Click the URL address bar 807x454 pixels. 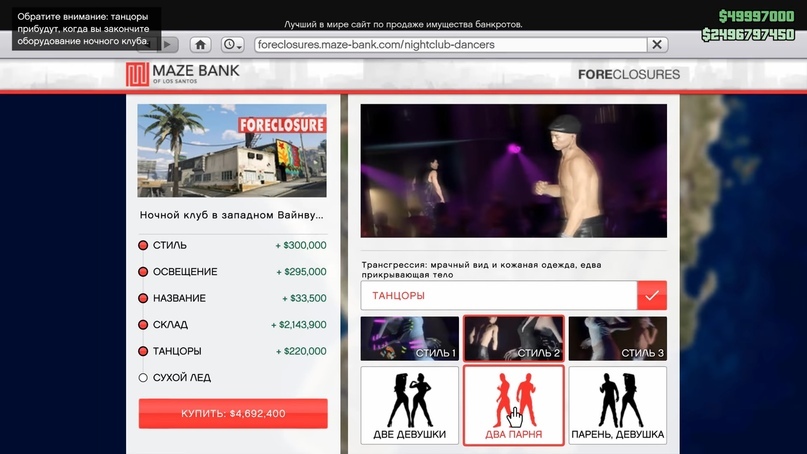448,45
